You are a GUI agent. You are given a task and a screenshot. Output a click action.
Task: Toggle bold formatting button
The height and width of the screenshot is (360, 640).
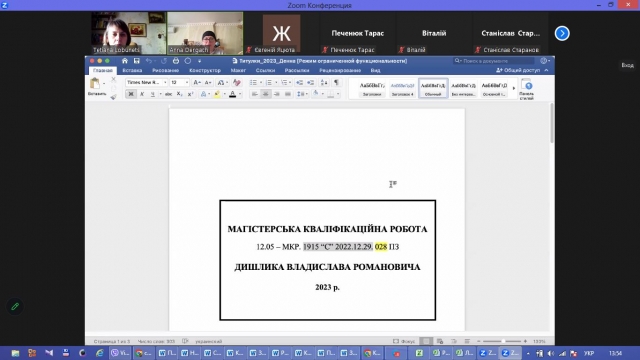[131, 94]
